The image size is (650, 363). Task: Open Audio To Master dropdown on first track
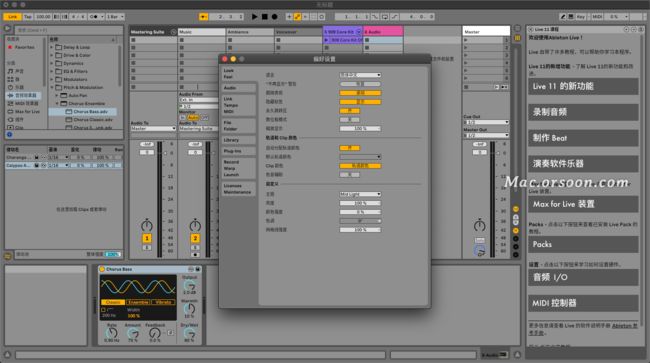153,128
